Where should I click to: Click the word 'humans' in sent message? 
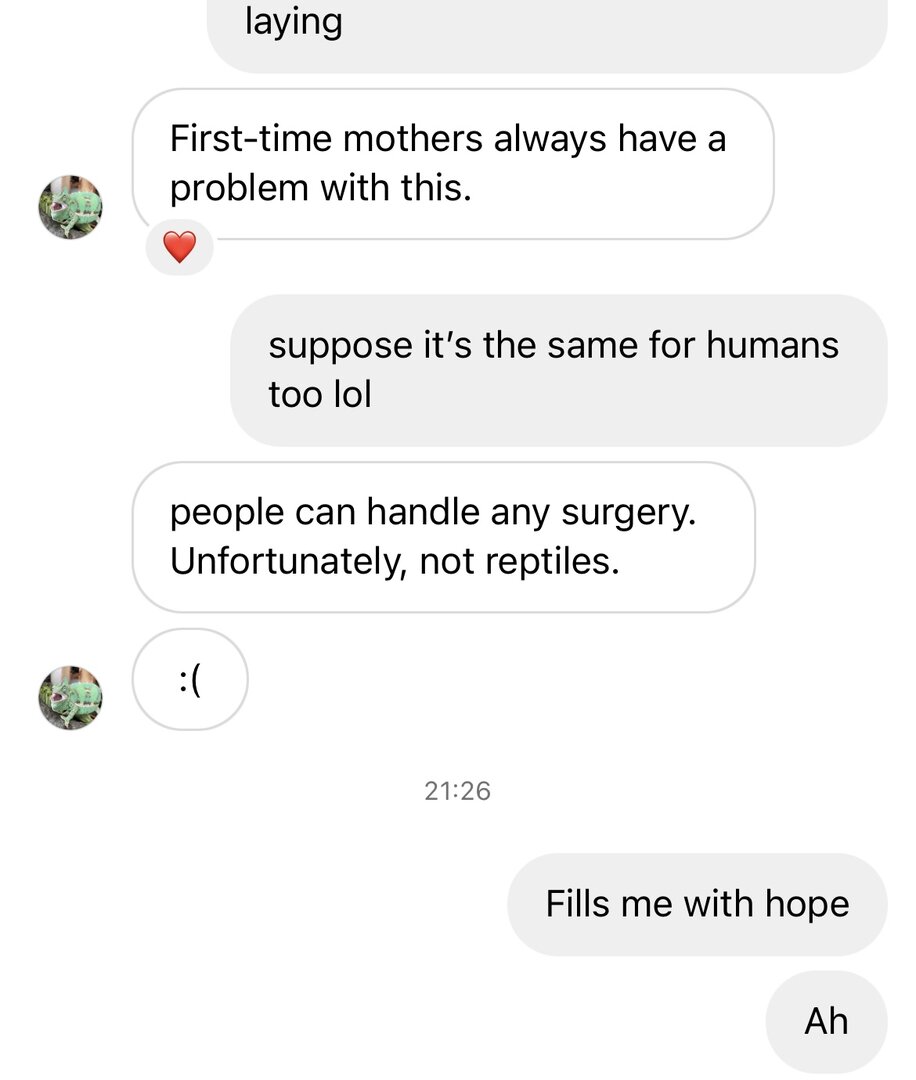click(772, 345)
